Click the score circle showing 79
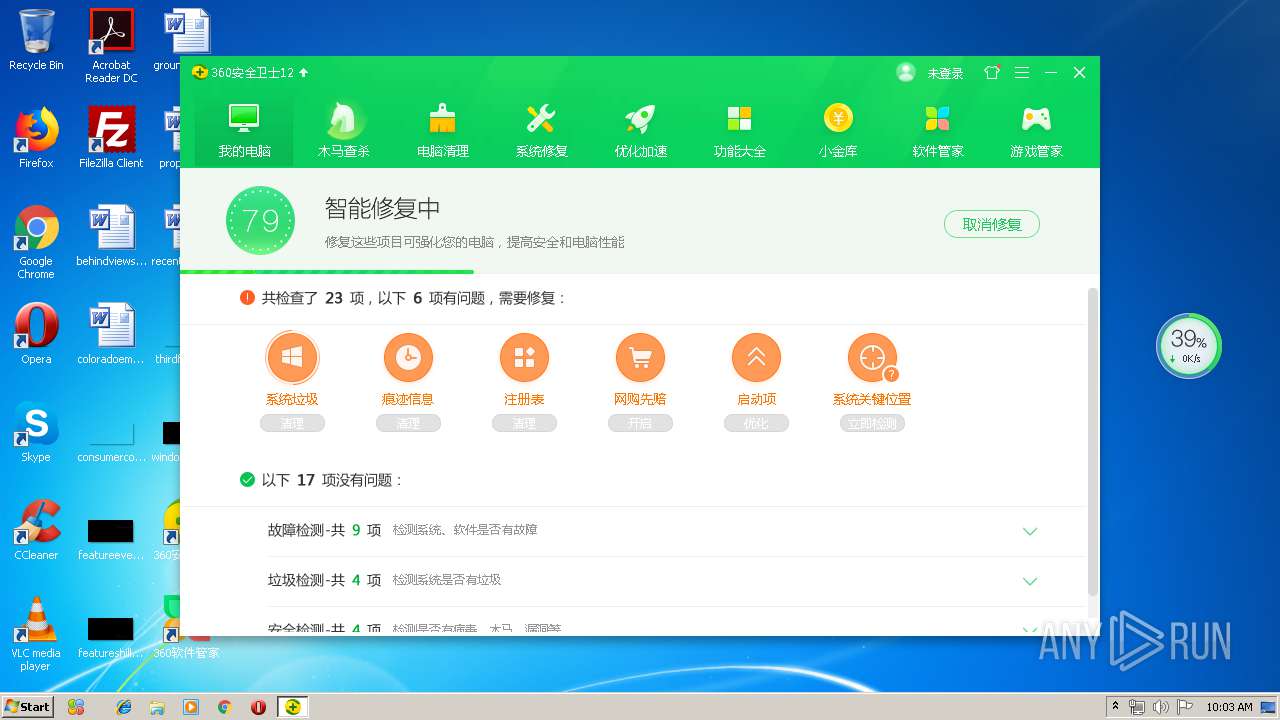 [260, 220]
